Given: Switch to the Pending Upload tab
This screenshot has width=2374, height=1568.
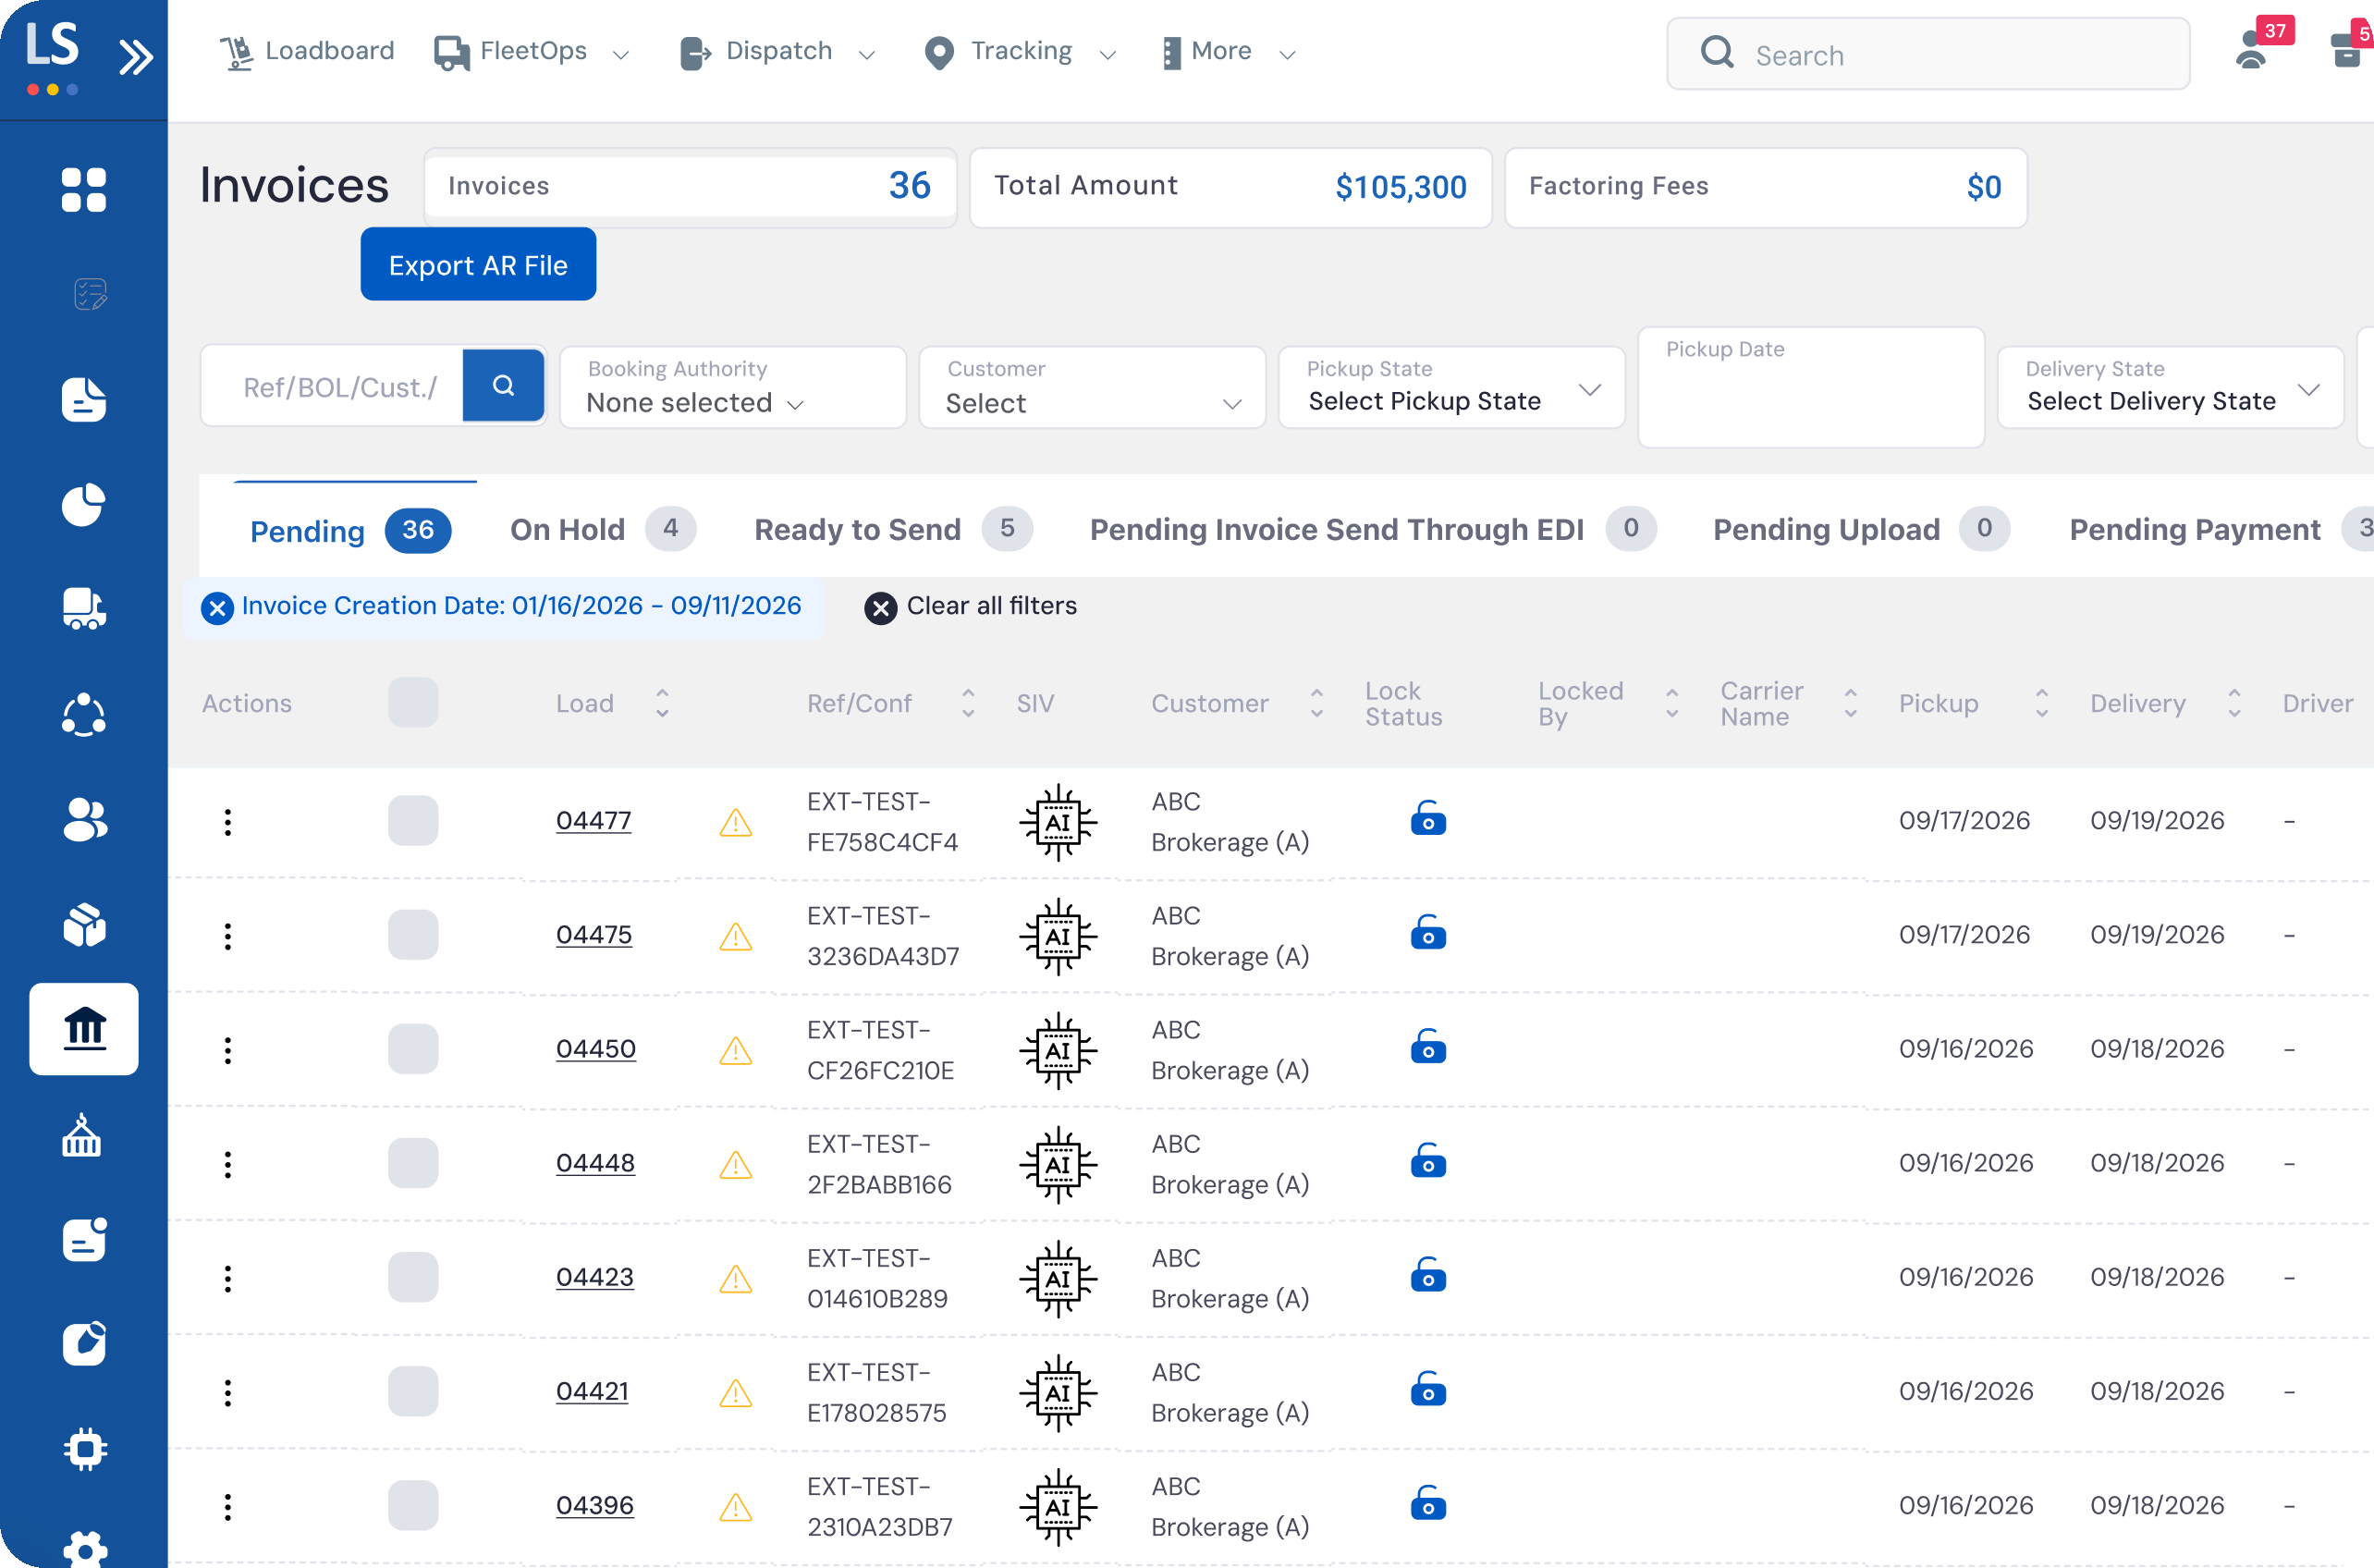Looking at the screenshot, I should click(x=1861, y=528).
